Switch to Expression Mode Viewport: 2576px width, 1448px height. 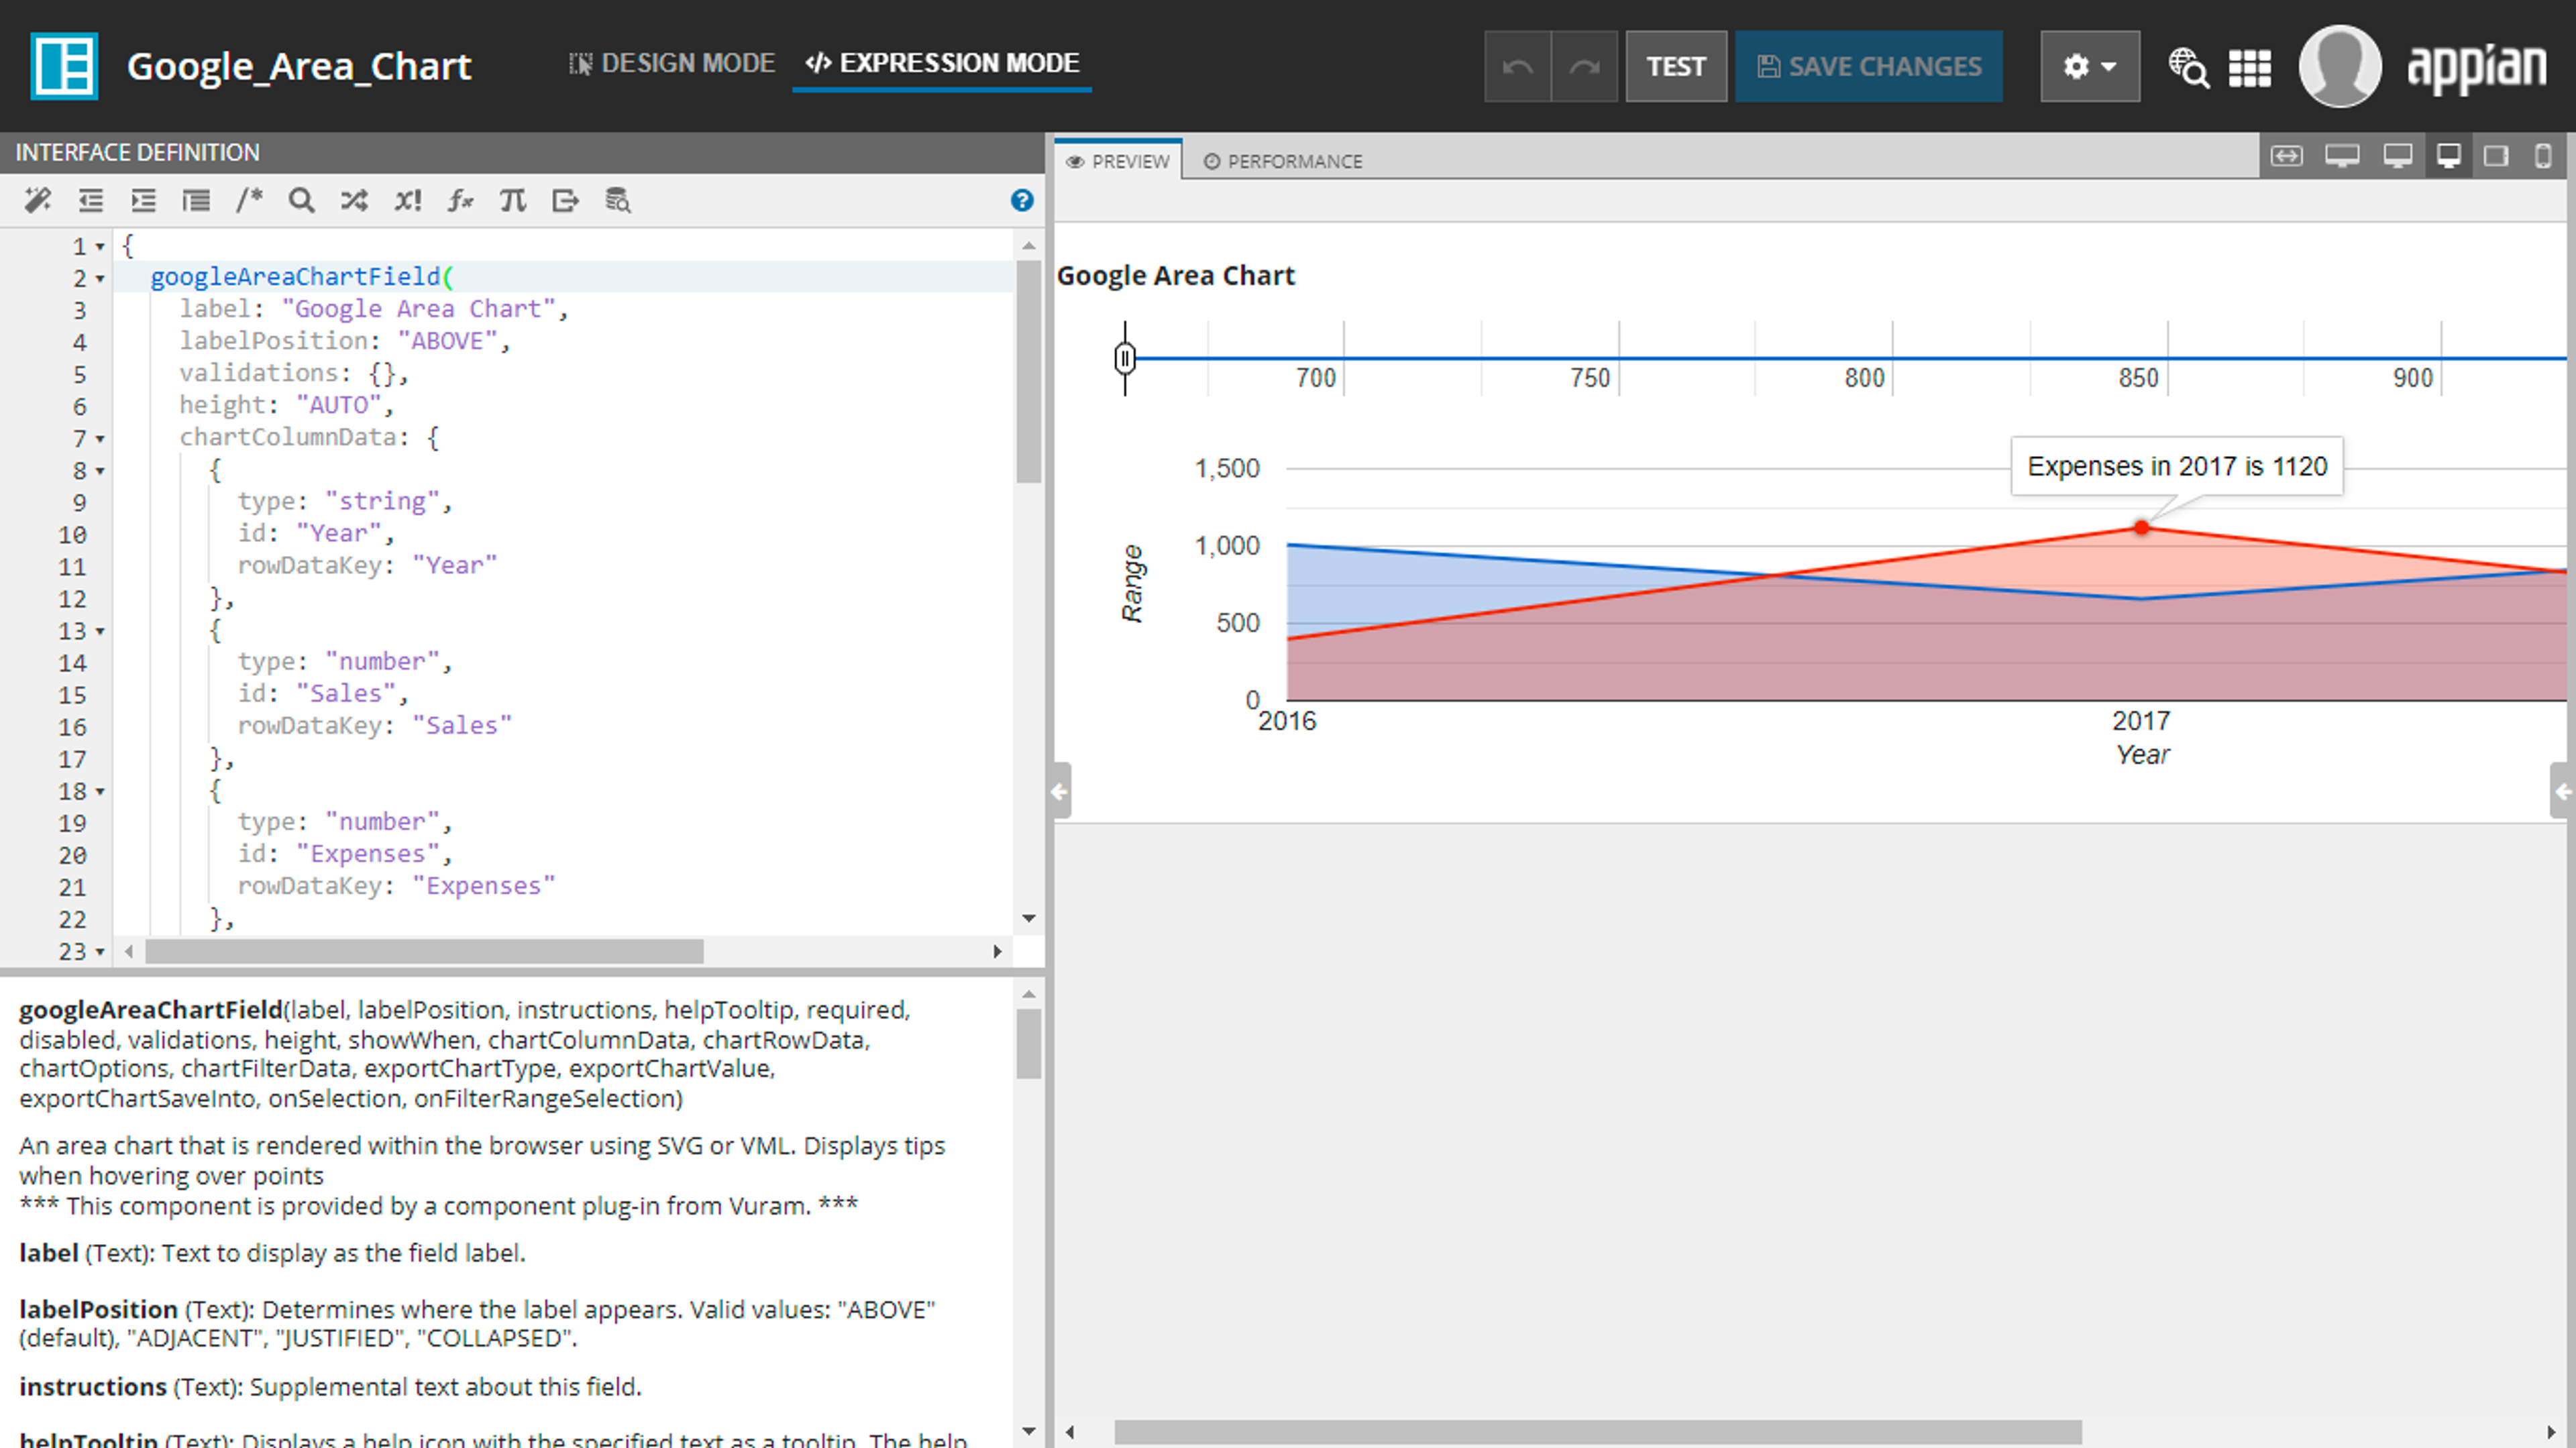[942, 63]
